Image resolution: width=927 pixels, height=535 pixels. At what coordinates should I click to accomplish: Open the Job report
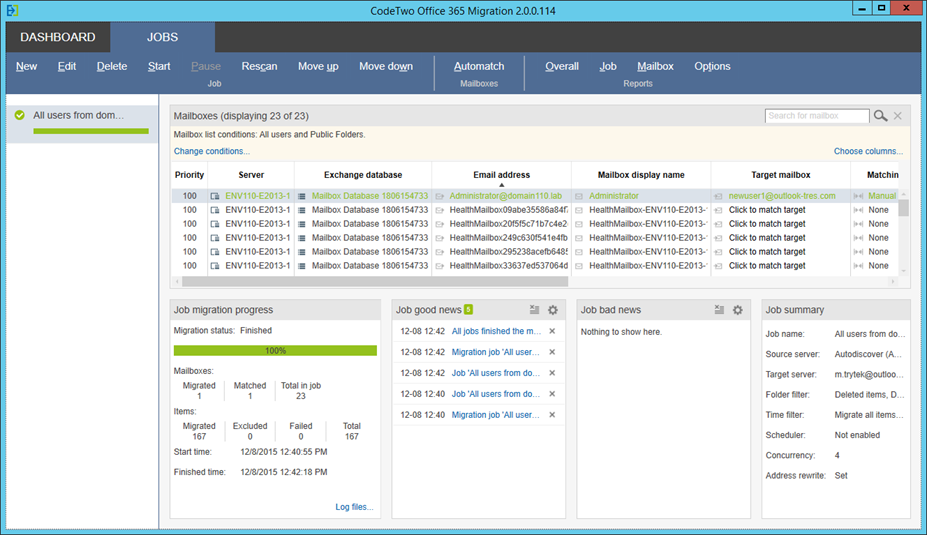(x=608, y=66)
